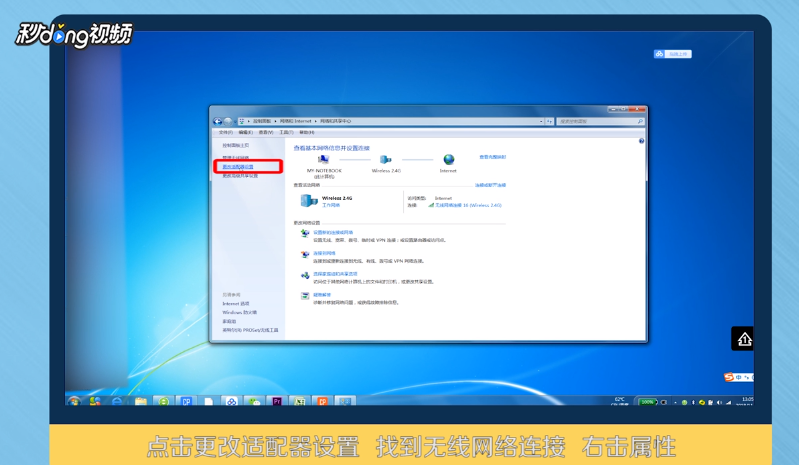Click the Forward navigation arrow button
The height and width of the screenshot is (465, 799).
[228, 121]
